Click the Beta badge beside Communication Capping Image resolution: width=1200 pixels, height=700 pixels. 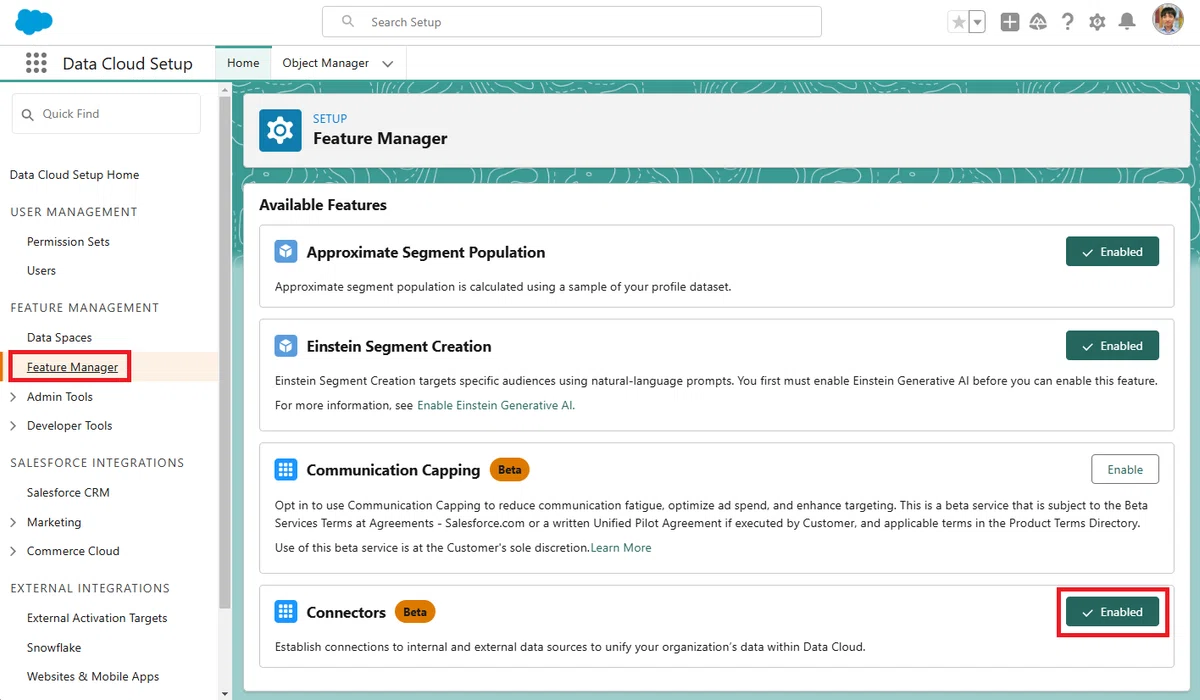pyautogui.click(x=510, y=470)
